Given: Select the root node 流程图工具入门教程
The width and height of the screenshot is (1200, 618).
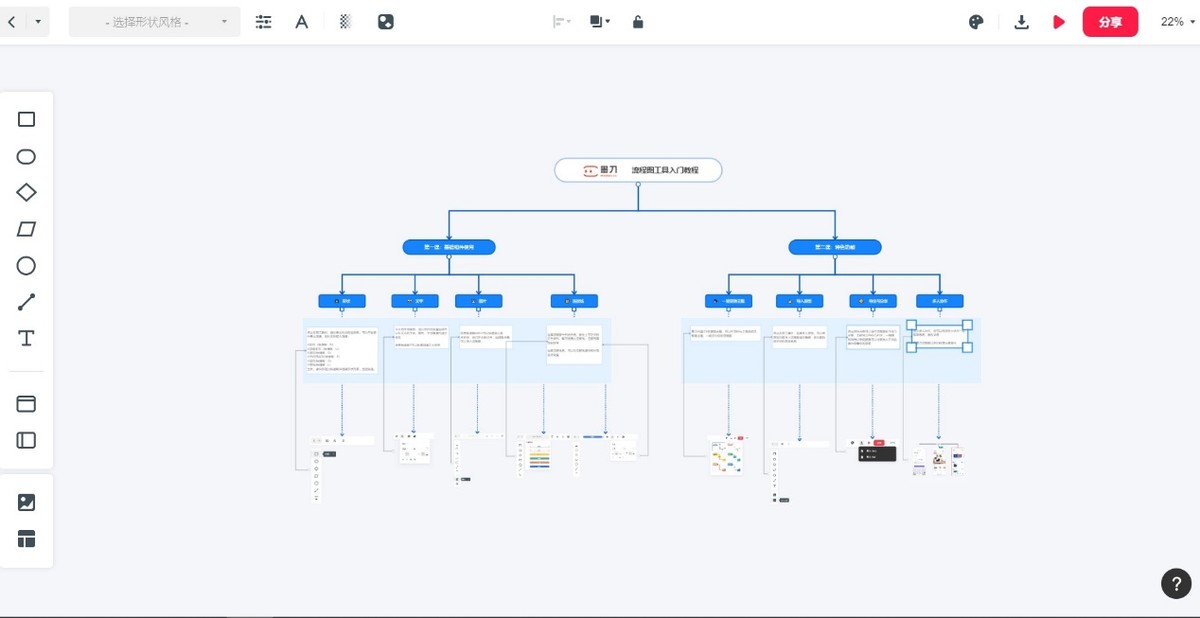Looking at the screenshot, I should point(638,170).
